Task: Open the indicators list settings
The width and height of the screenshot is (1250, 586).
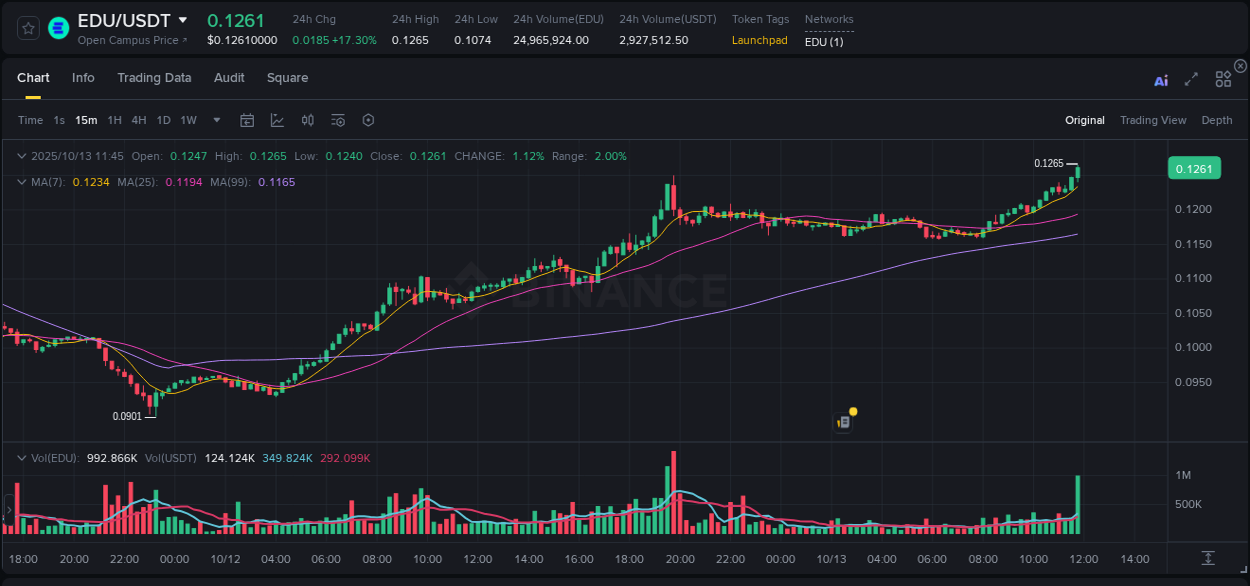Action: click(x=338, y=120)
